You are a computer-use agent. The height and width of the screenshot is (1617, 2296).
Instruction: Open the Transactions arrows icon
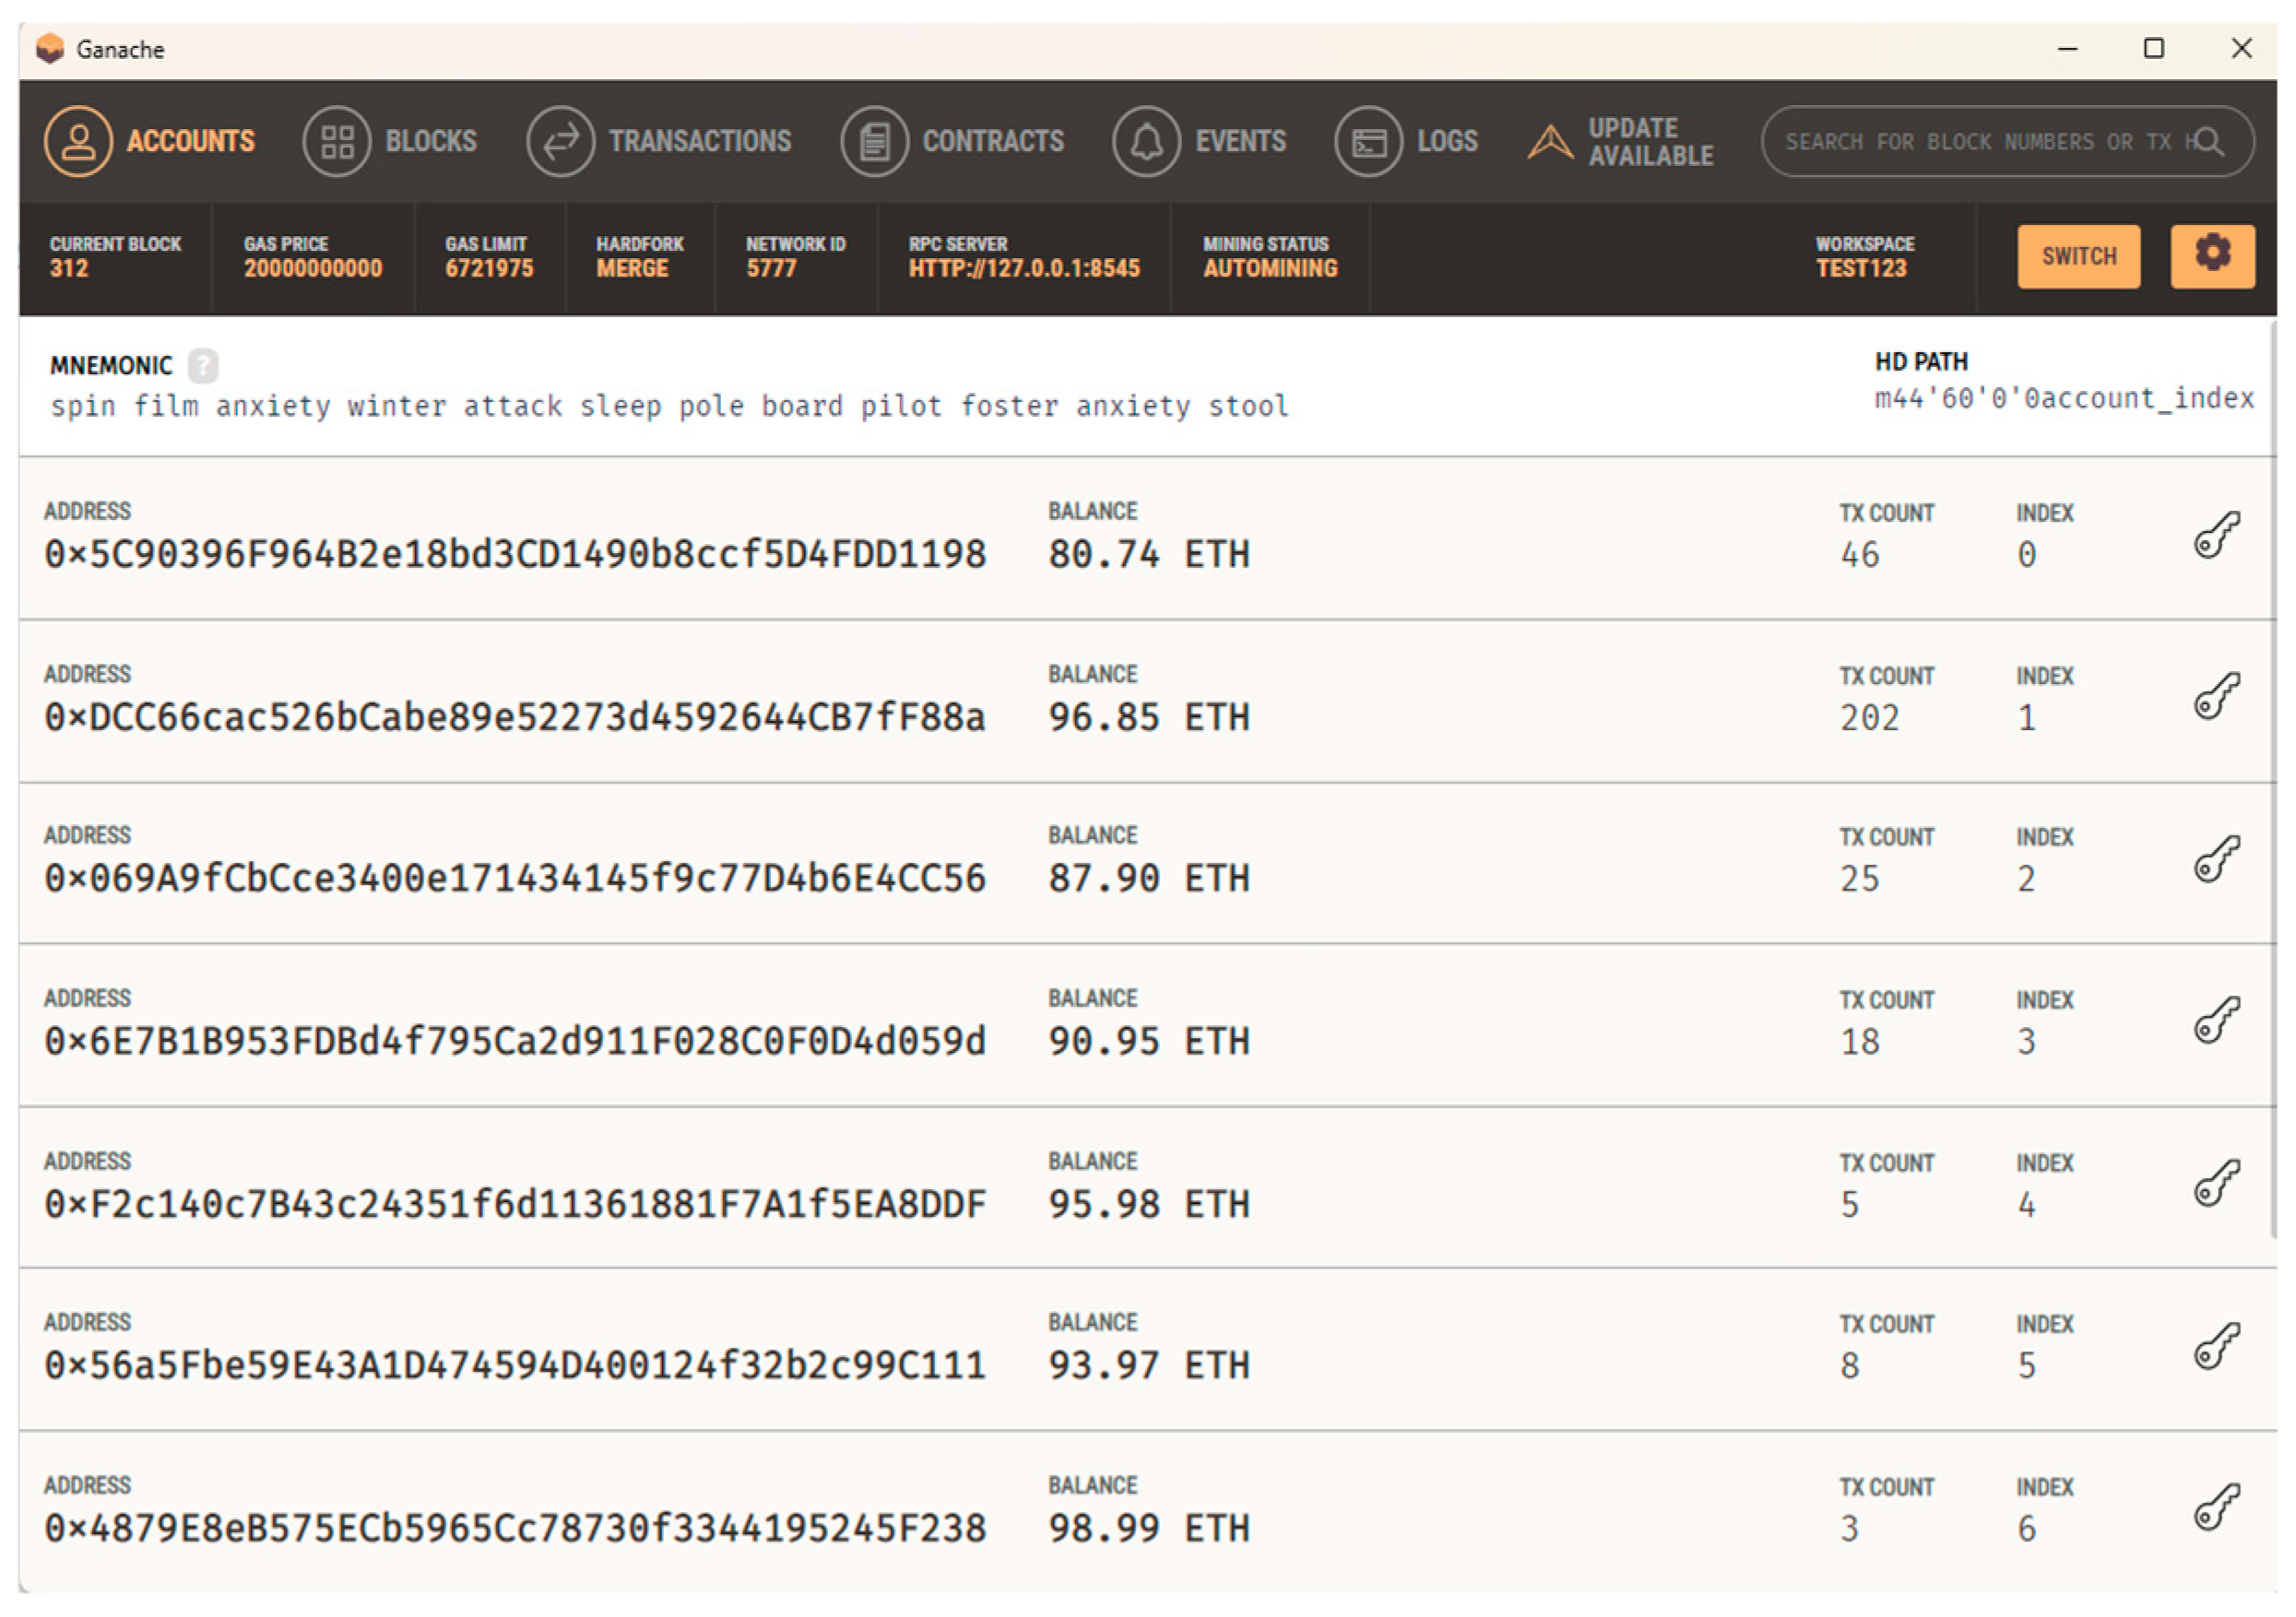[x=561, y=141]
